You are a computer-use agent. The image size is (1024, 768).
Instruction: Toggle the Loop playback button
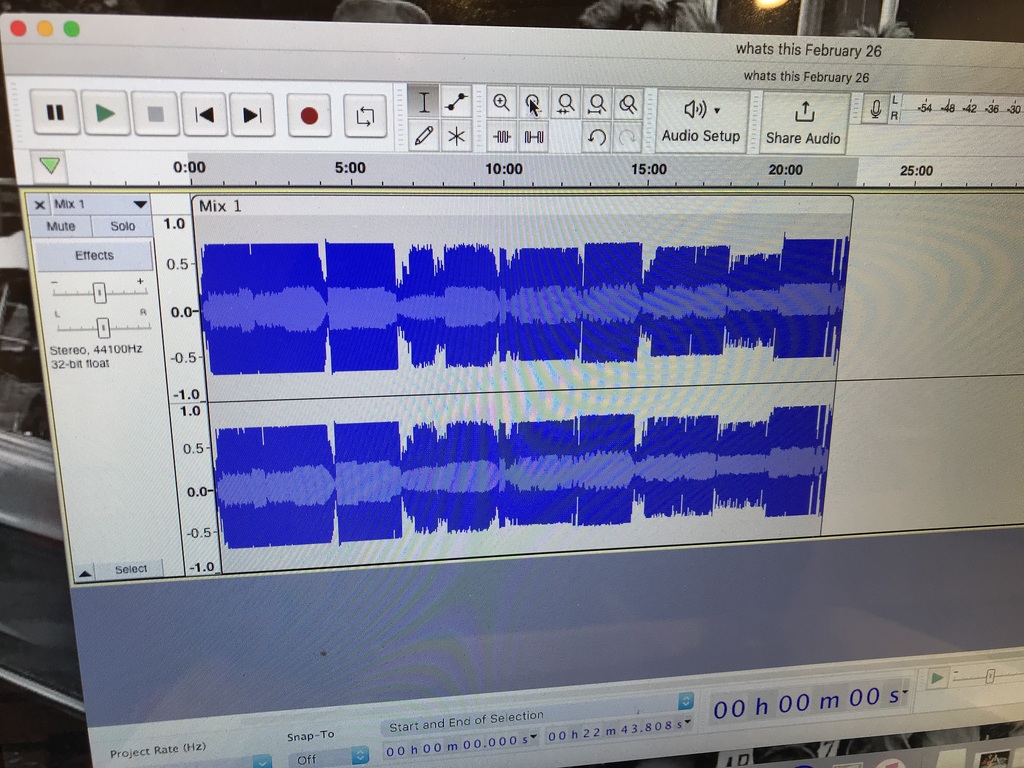(364, 115)
